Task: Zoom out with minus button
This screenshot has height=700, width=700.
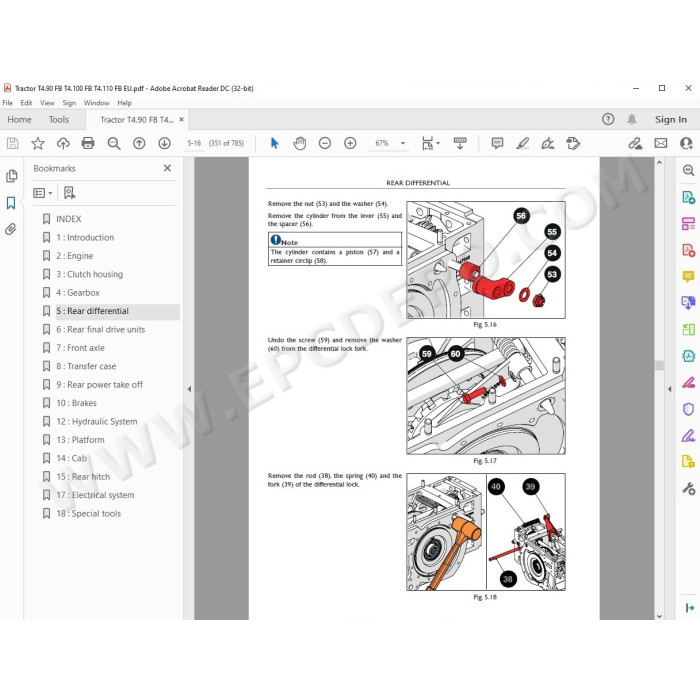Action: tap(325, 143)
